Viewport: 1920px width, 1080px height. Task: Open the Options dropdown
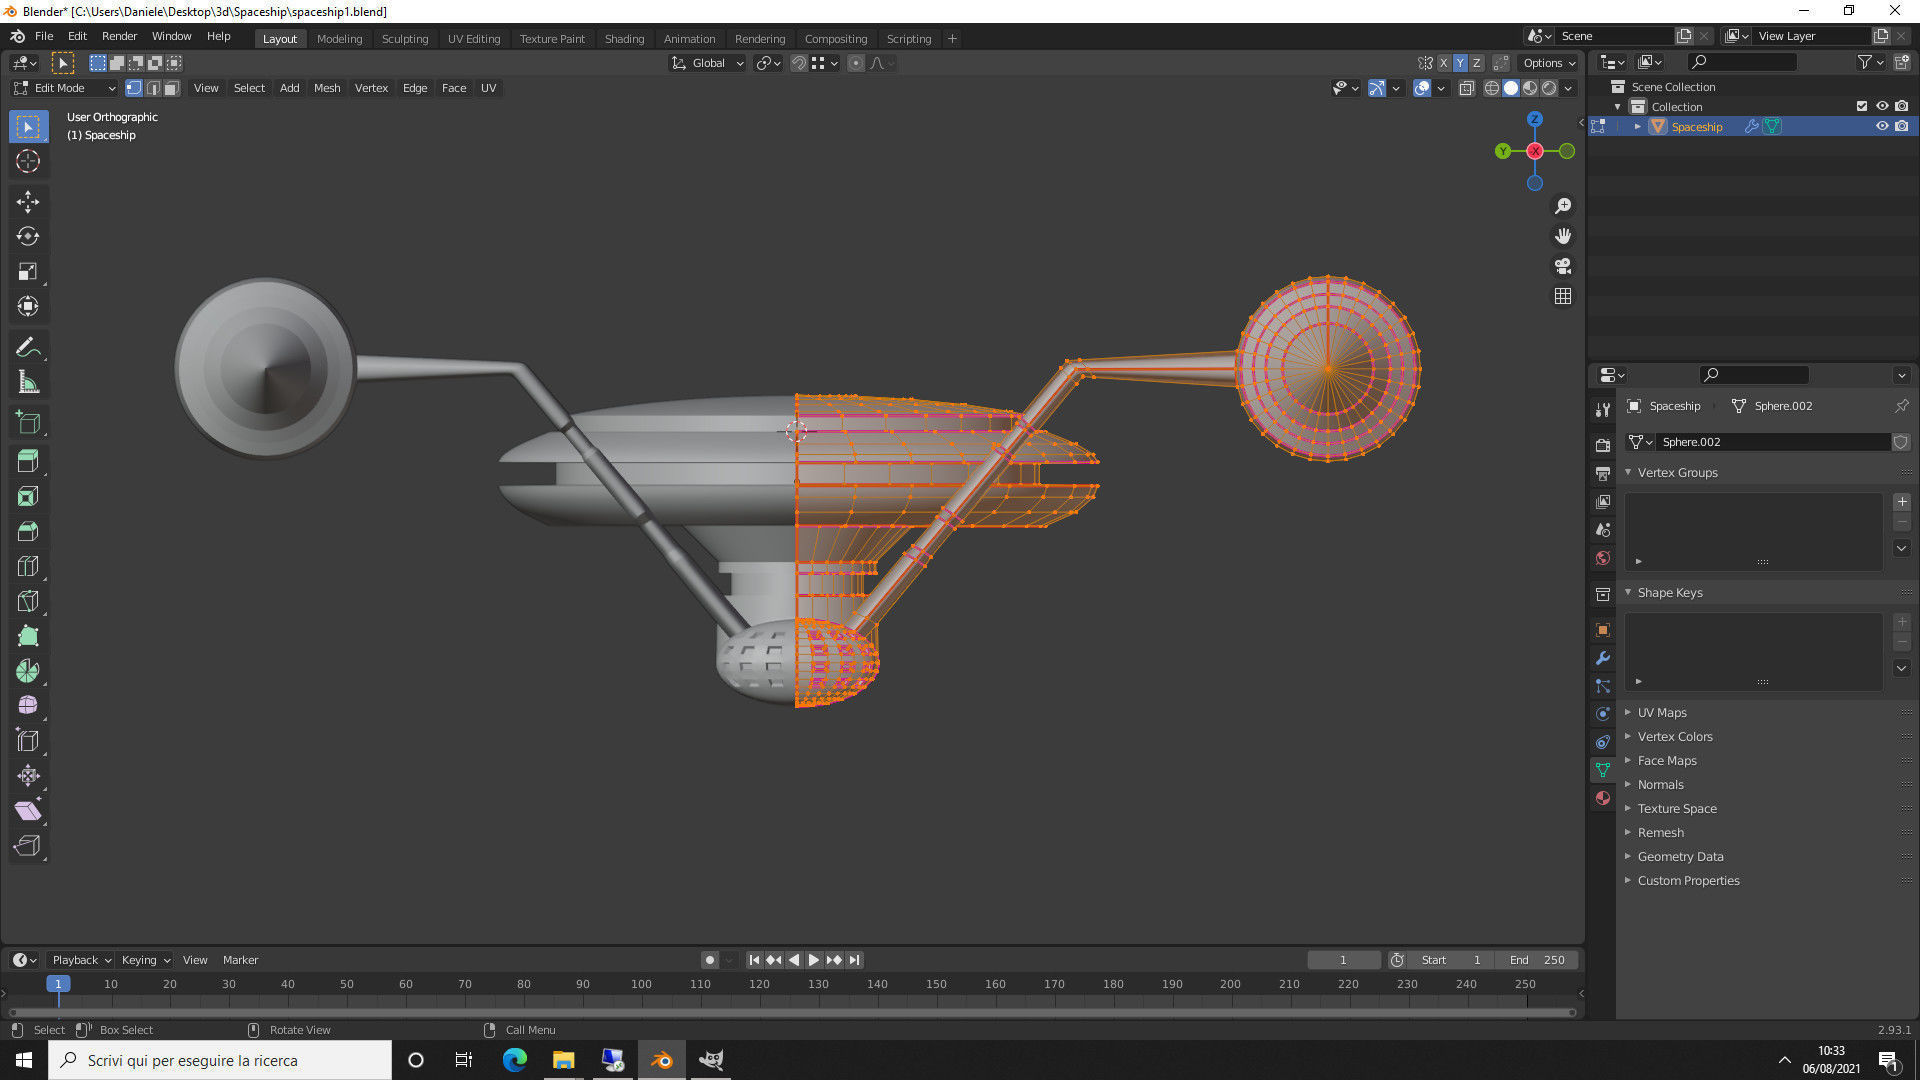tap(1549, 63)
